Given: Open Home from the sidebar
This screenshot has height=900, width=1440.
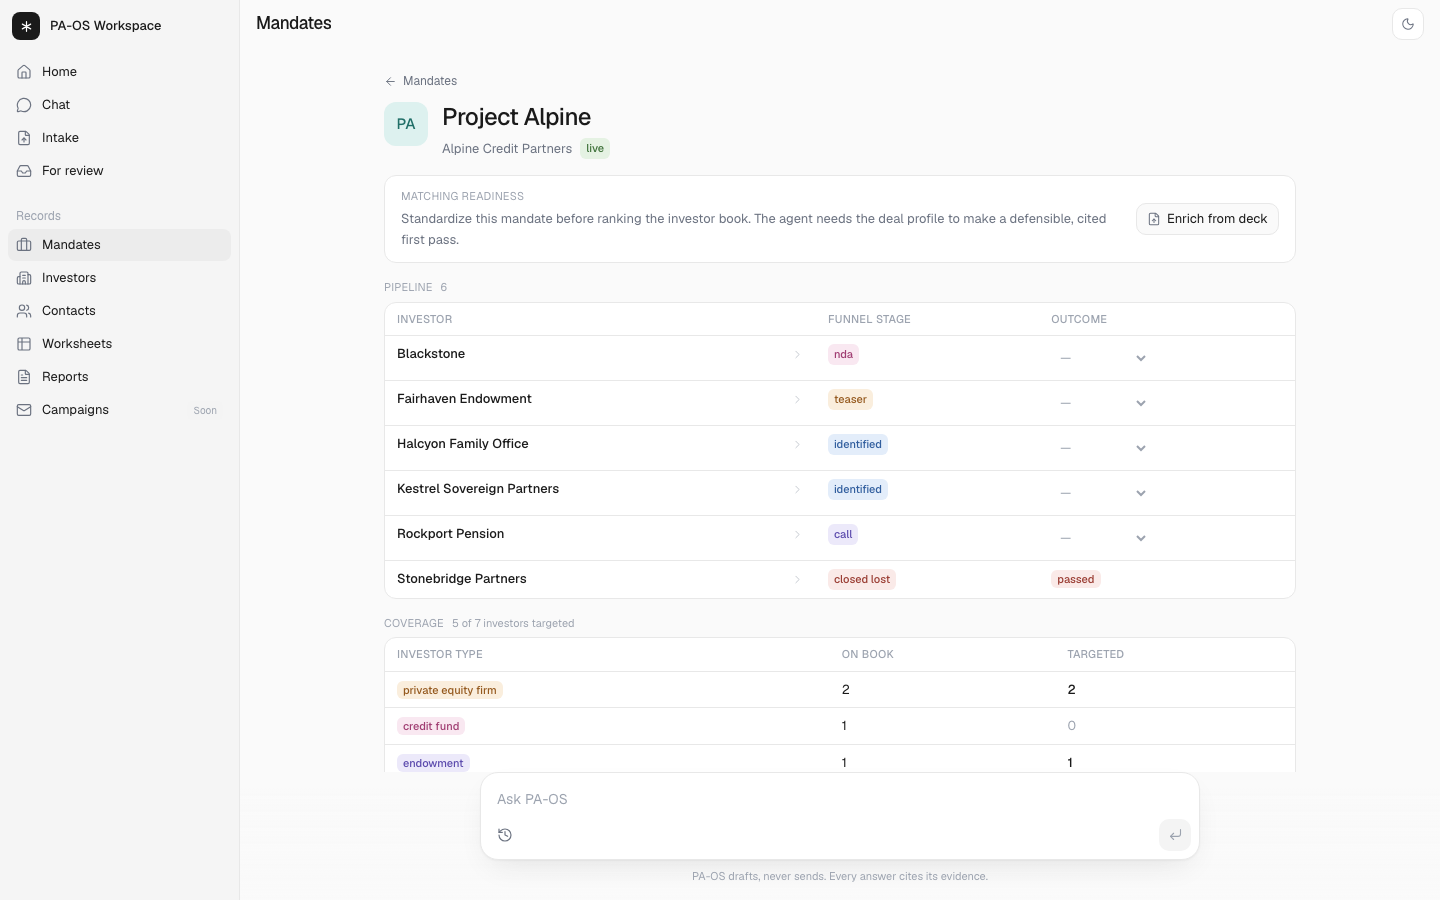Looking at the screenshot, I should pos(119,72).
